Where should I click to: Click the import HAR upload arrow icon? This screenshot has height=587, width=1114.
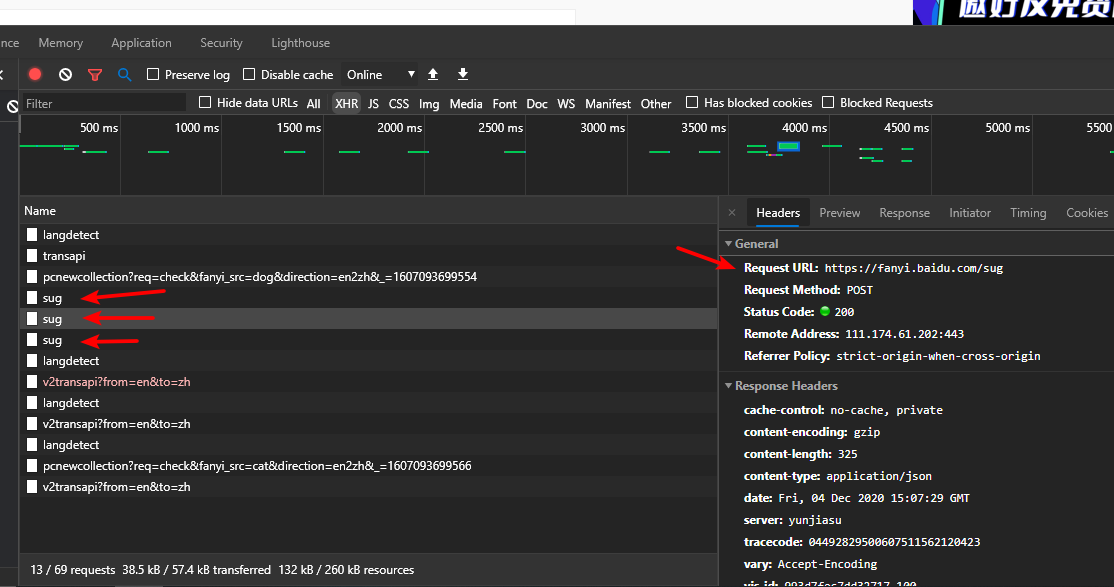click(x=433, y=74)
